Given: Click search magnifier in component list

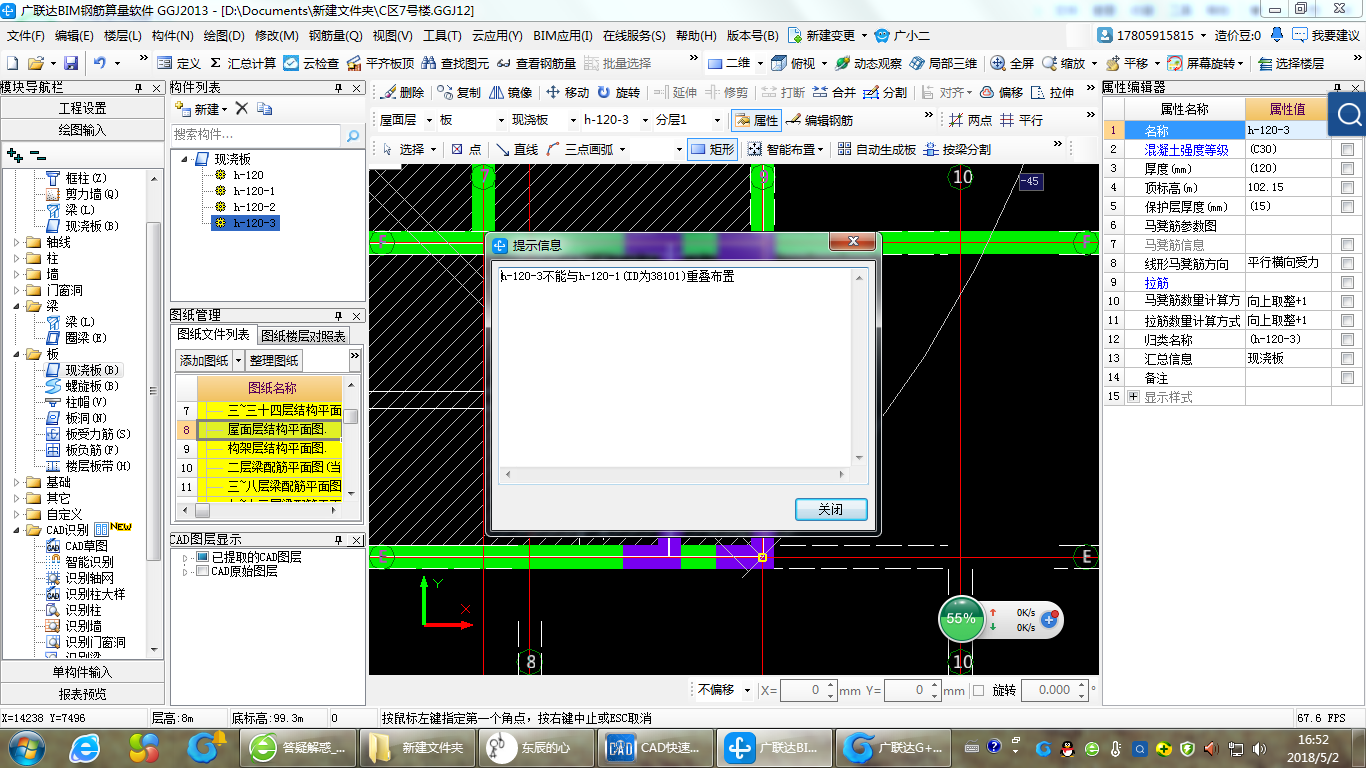Looking at the screenshot, I should 352,134.
